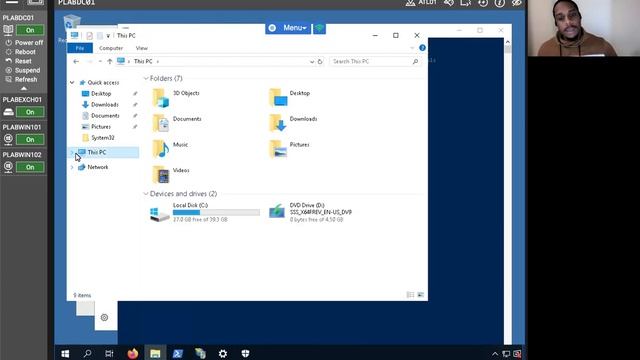Image resolution: width=640 pixels, height=360 pixels.
Task: Click Reset for PLABDC01
Action: point(18,61)
